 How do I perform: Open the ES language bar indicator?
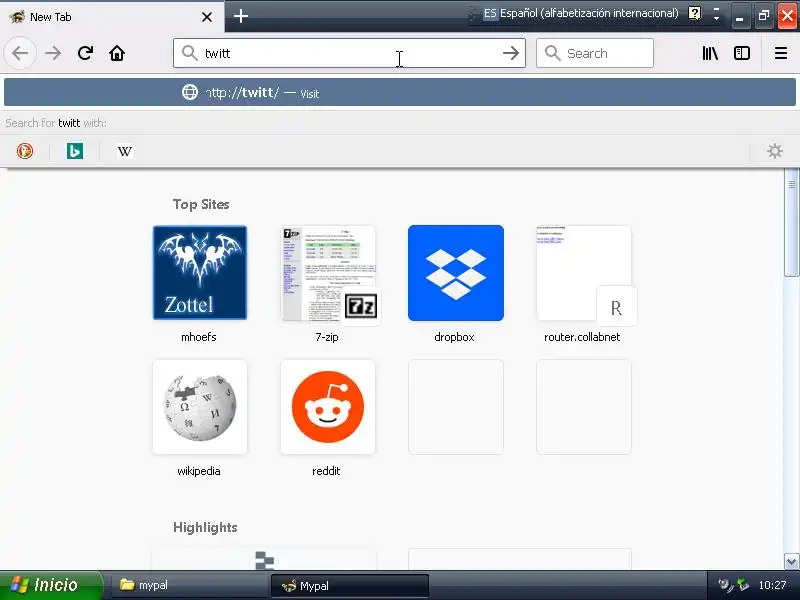(490, 13)
